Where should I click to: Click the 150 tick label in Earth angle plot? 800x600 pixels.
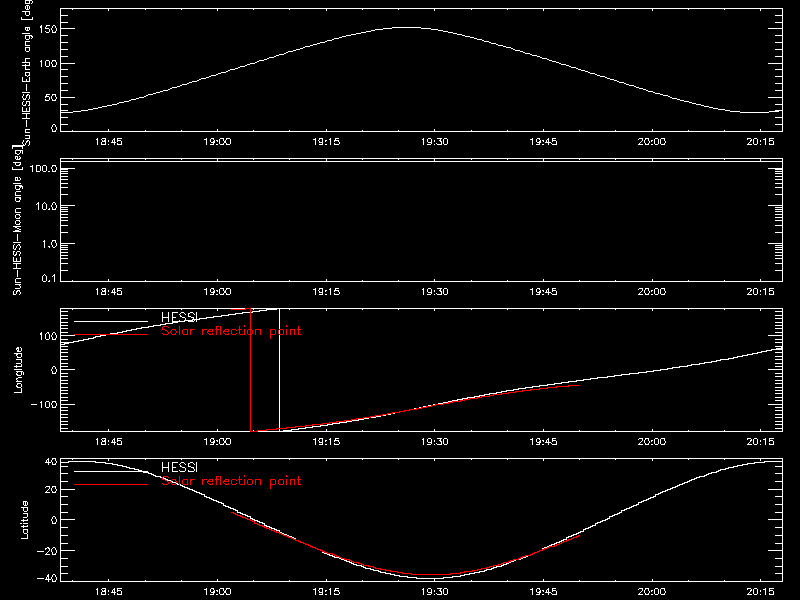(x=47, y=30)
